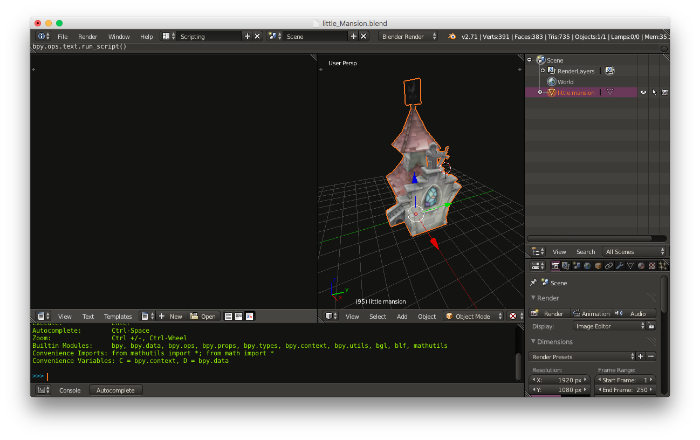
Task: Delete the Scripting screen layout
Action: tap(257, 36)
